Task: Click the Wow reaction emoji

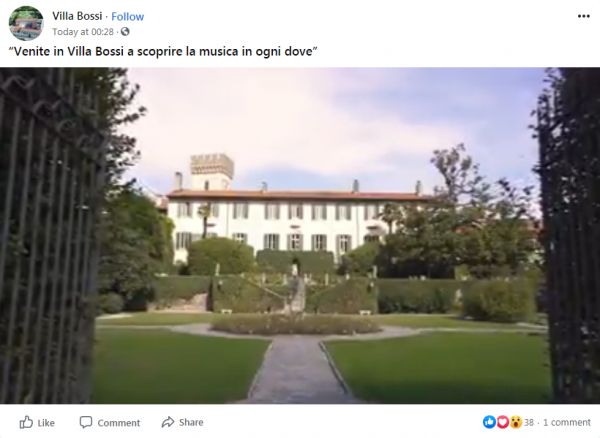Action: point(515,422)
